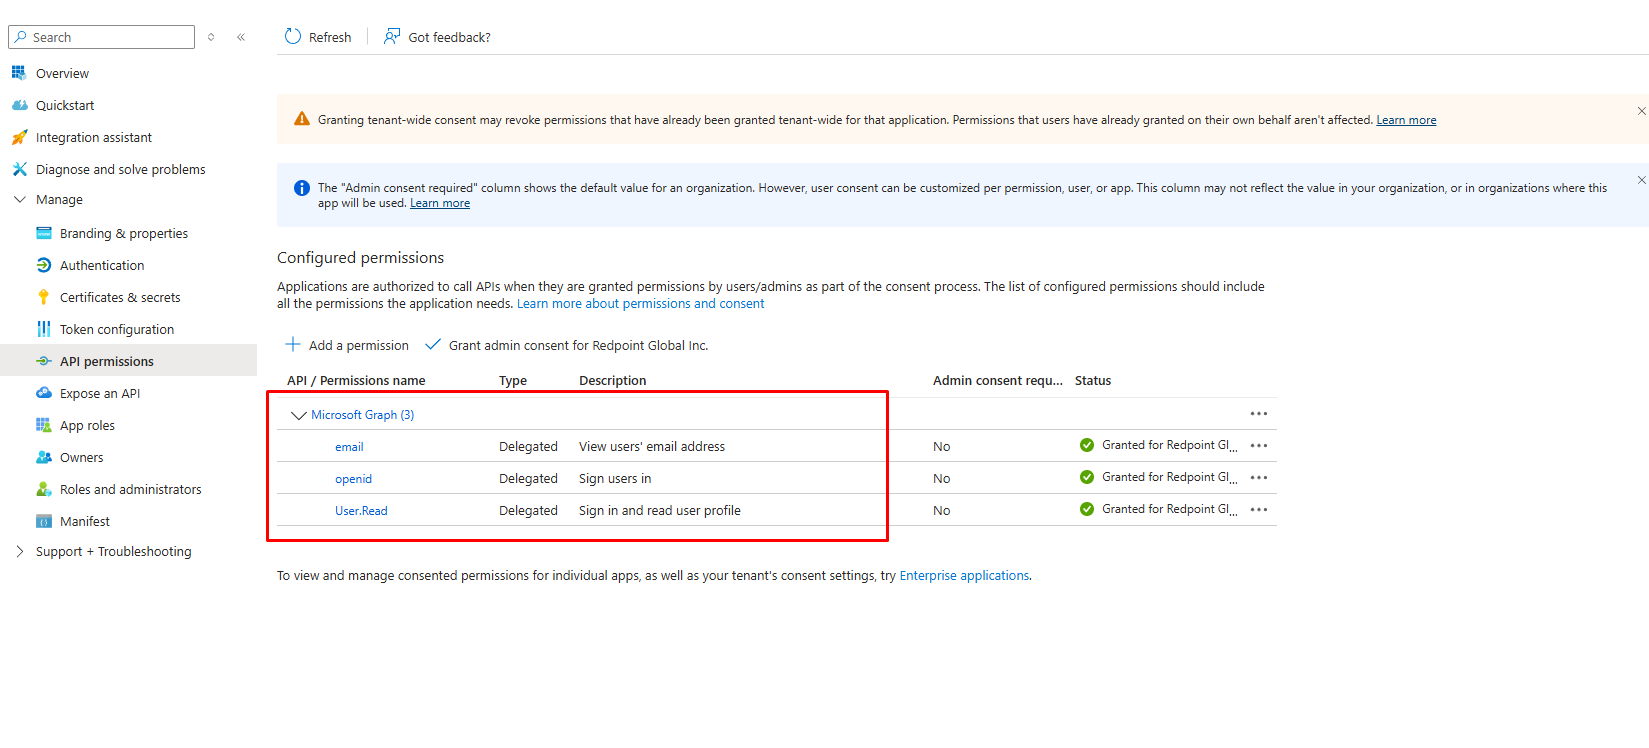1649x748 pixels.
Task: Click the ellipsis for email permission row
Action: point(1259,446)
